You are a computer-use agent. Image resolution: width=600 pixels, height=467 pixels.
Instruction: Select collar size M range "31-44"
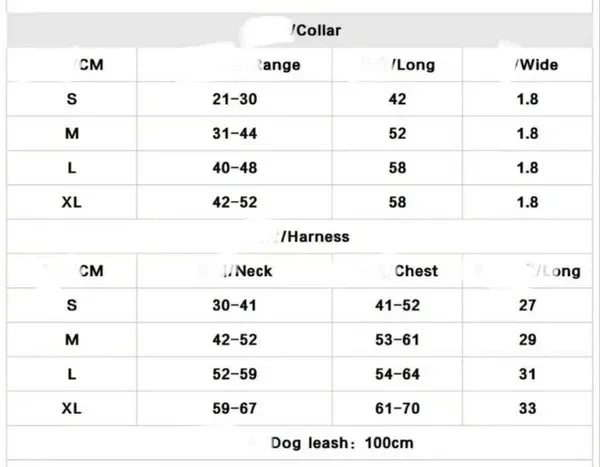click(235, 134)
